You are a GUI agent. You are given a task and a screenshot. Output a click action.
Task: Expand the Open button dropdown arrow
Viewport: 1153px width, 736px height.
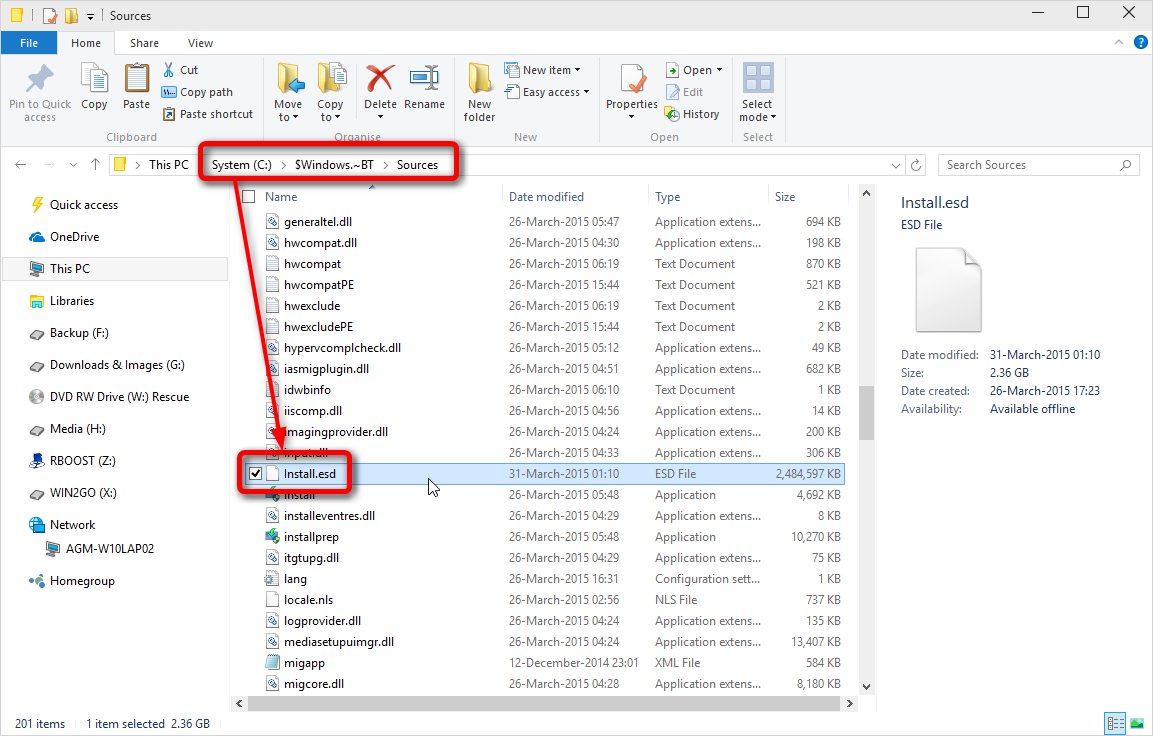tap(719, 70)
